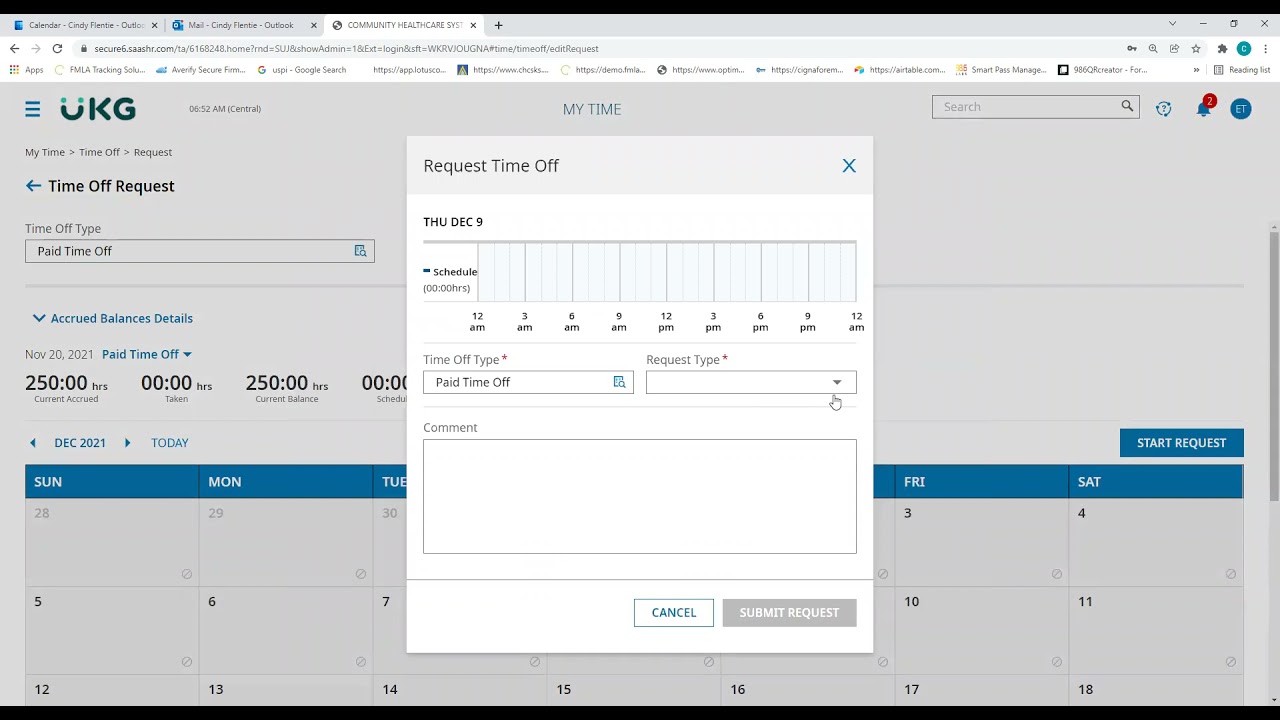Open password key icon in address bar
The image size is (1280, 720).
pos(1132,48)
